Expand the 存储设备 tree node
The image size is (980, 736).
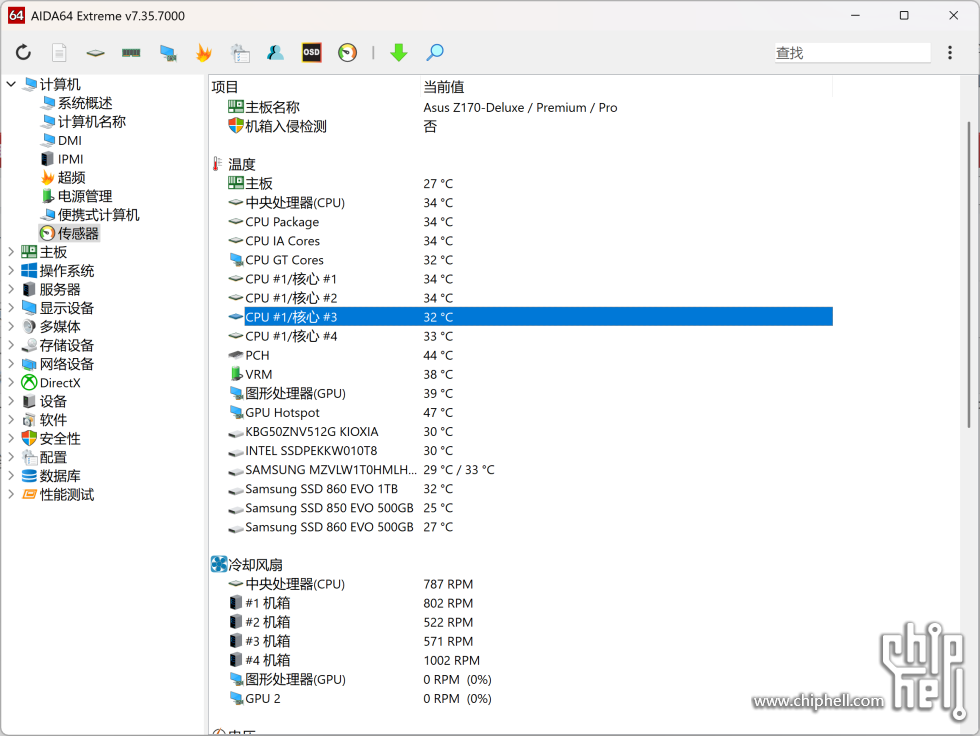click(11, 345)
